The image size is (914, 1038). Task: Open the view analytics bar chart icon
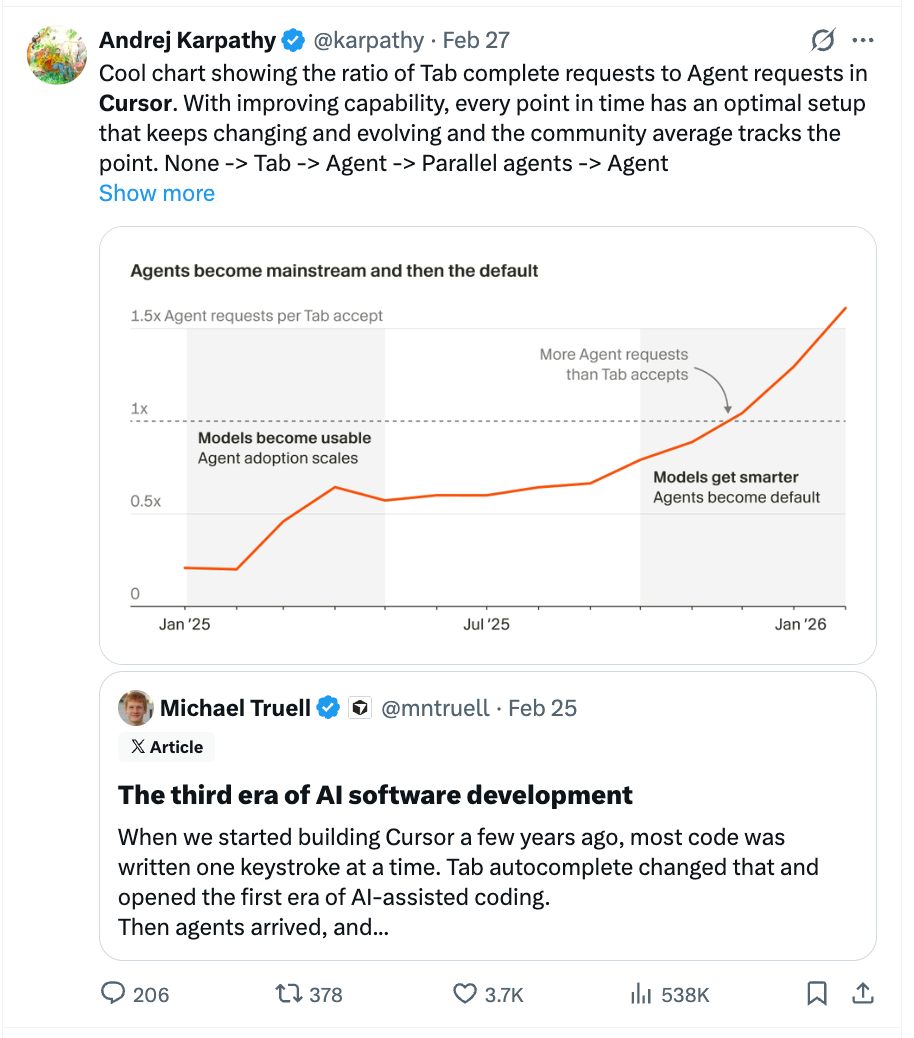pyautogui.click(x=640, y=994)
